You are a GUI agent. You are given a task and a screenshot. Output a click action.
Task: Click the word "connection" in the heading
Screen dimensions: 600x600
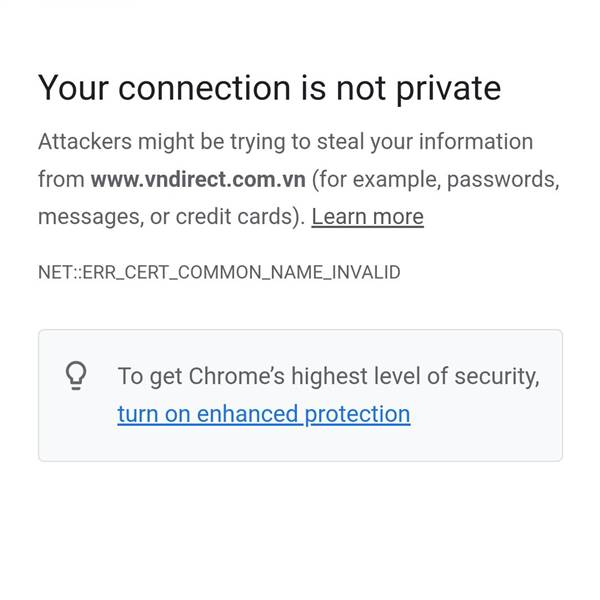coord(203,88)
